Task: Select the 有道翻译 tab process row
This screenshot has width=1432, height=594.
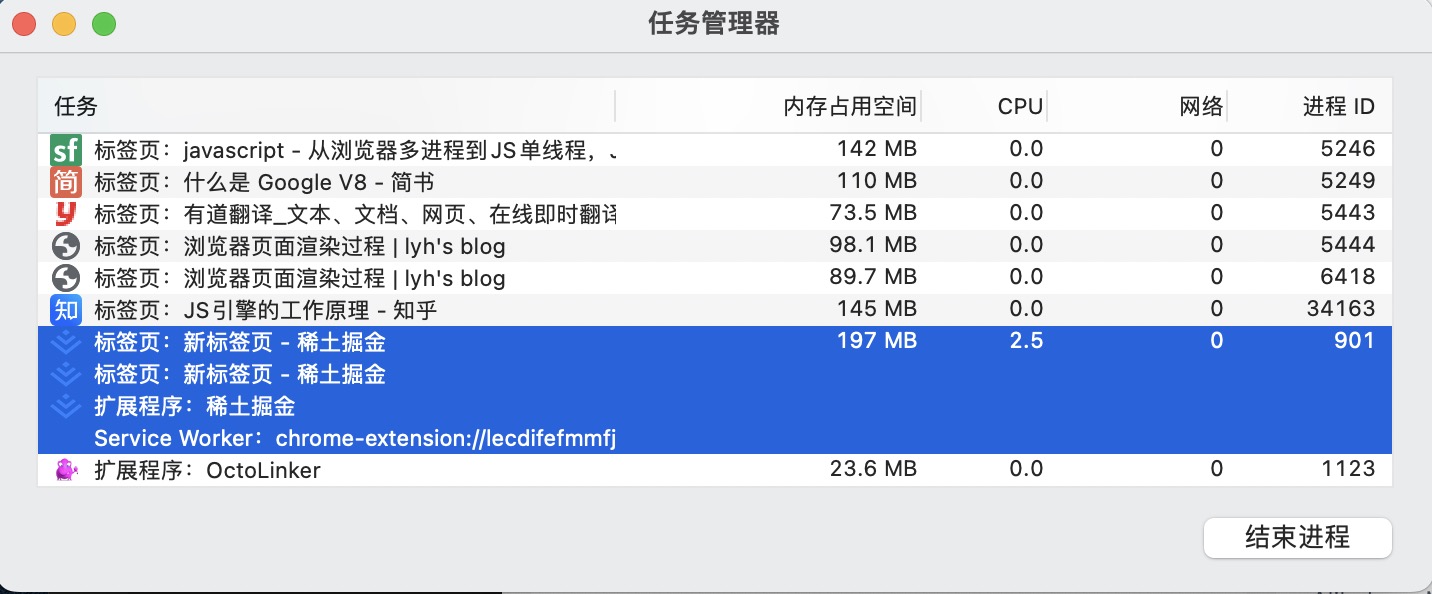Action: point(715,214)
